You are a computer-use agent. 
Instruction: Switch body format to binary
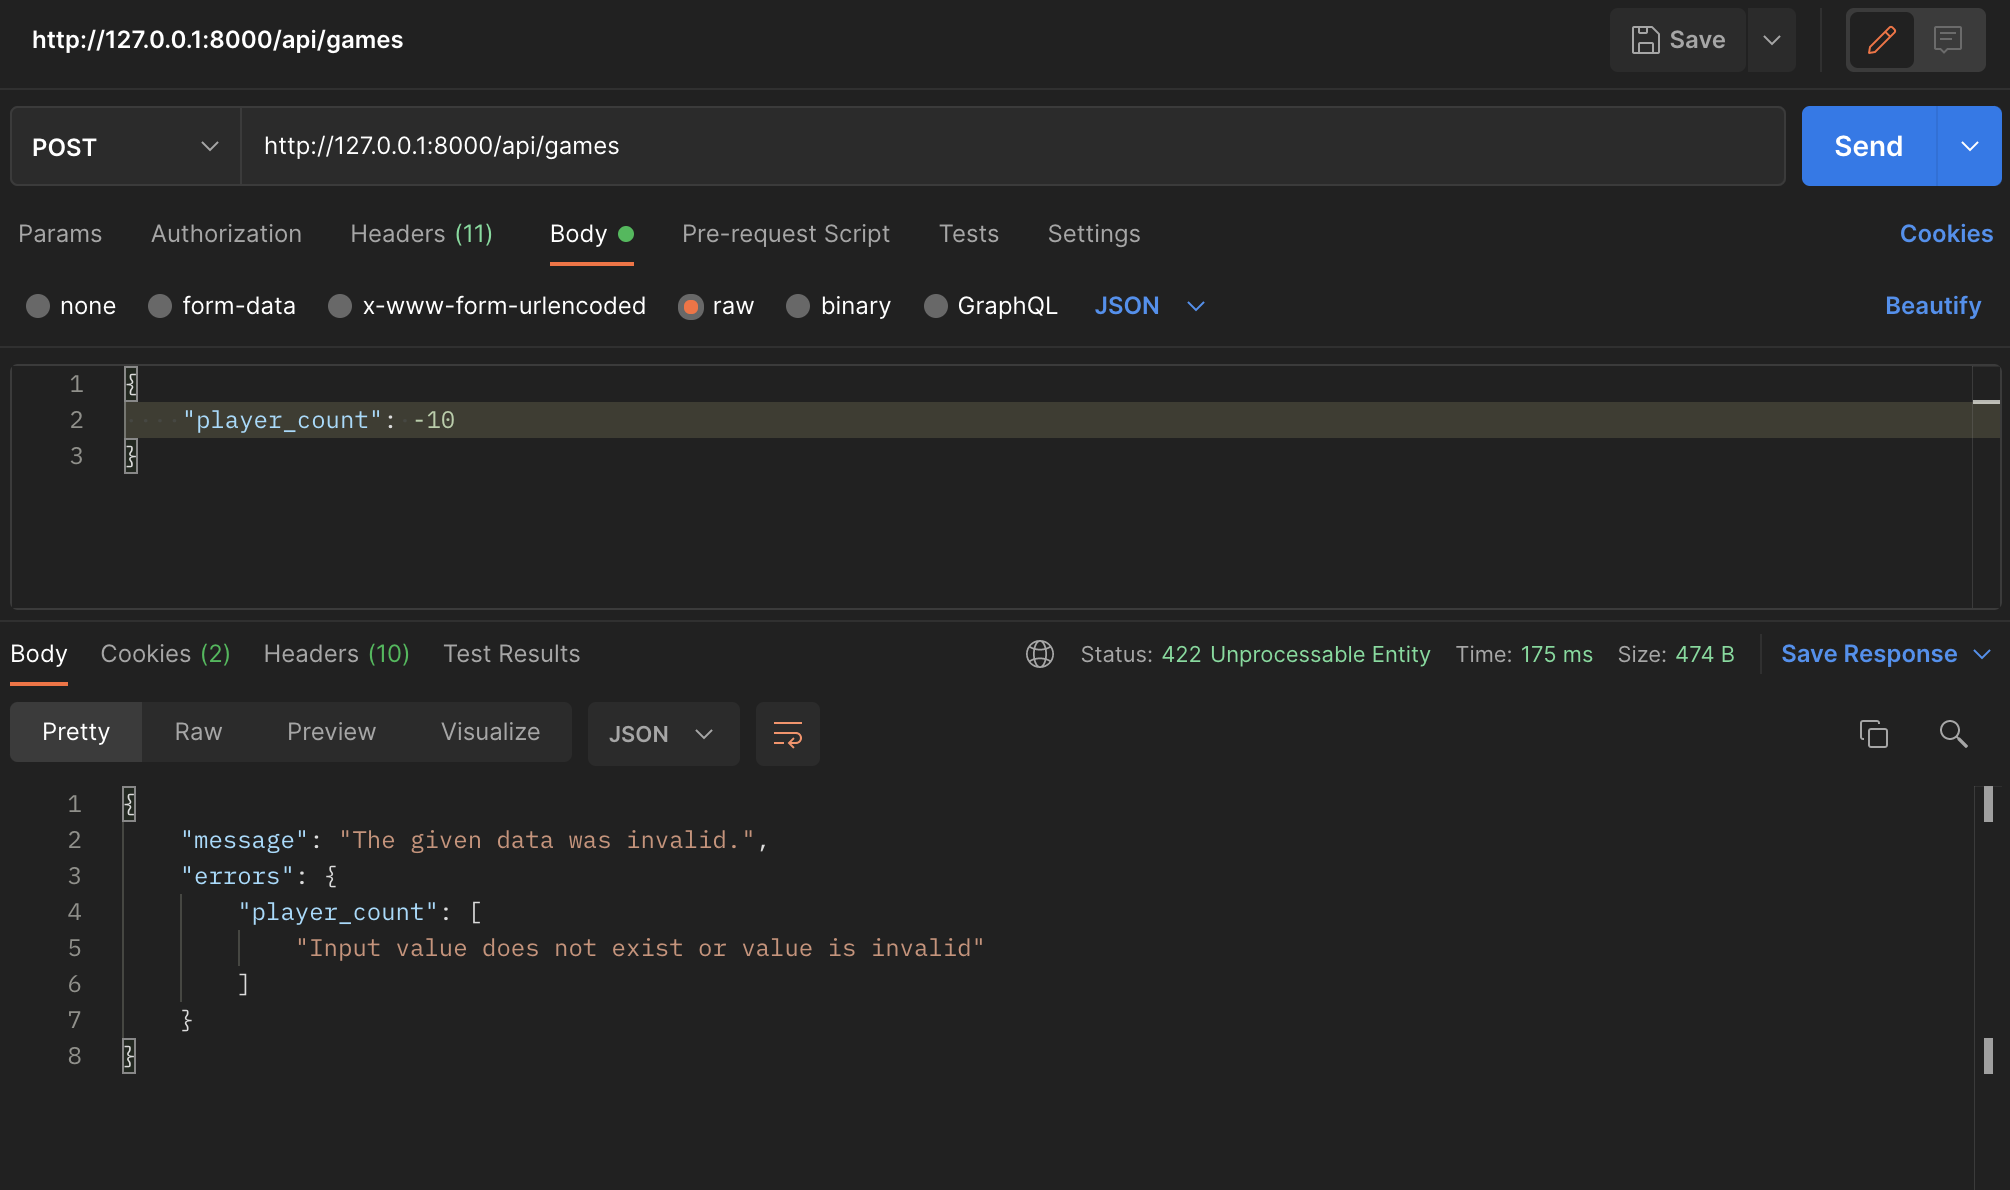pyautogui.click(x=838, y=306)
